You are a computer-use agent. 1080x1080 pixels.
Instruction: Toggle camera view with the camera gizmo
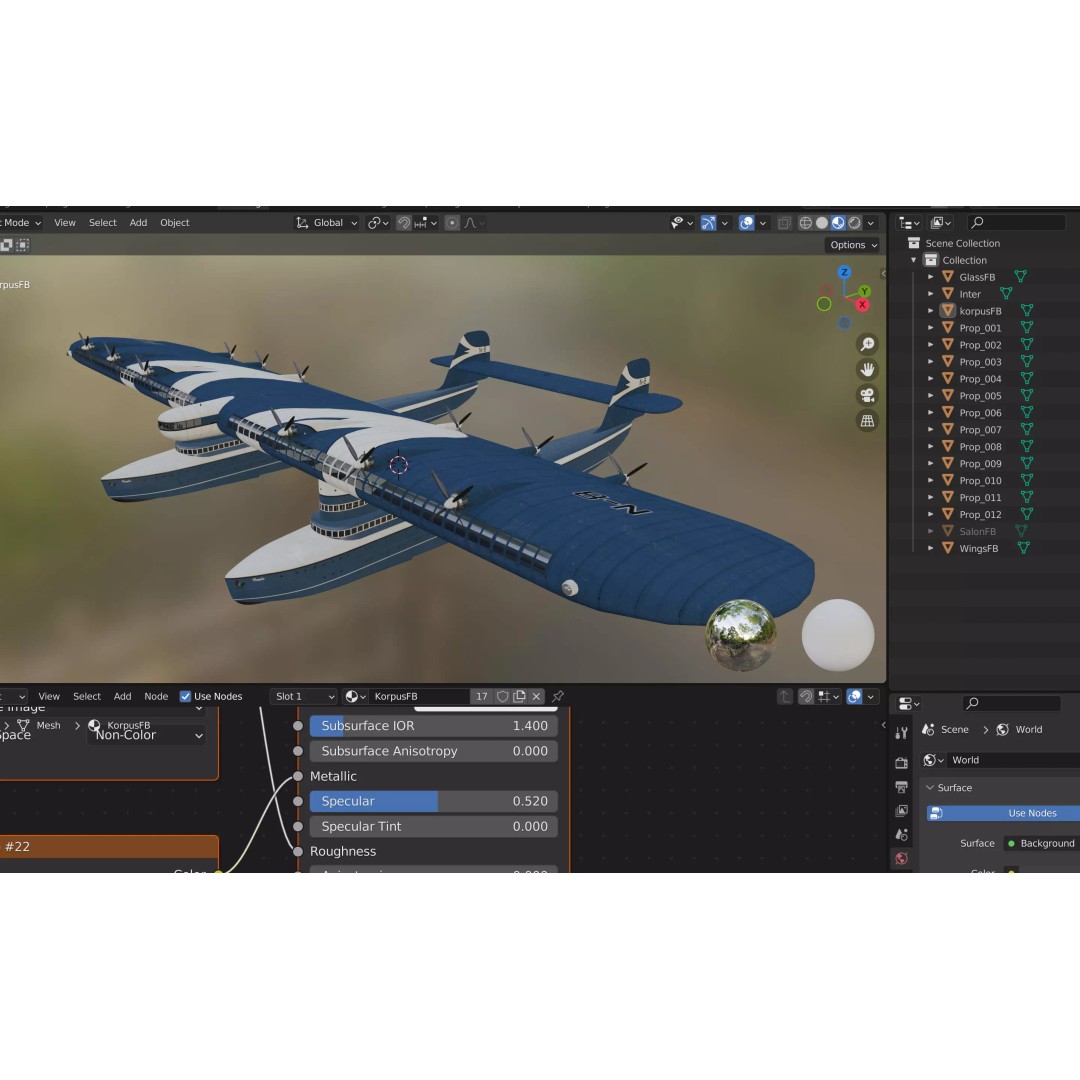867,395
